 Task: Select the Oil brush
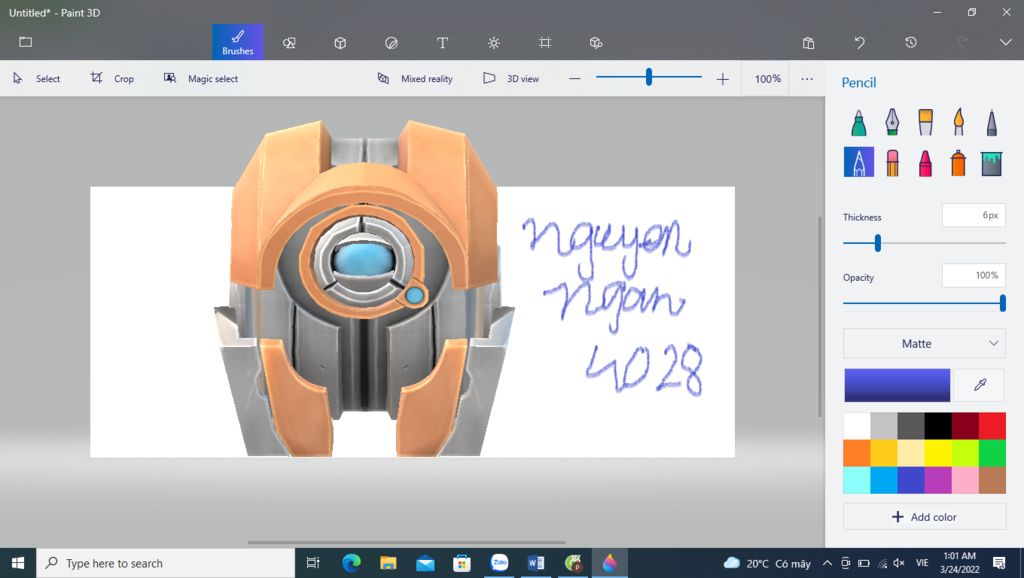pyautogui.click(x=925, y=122)
